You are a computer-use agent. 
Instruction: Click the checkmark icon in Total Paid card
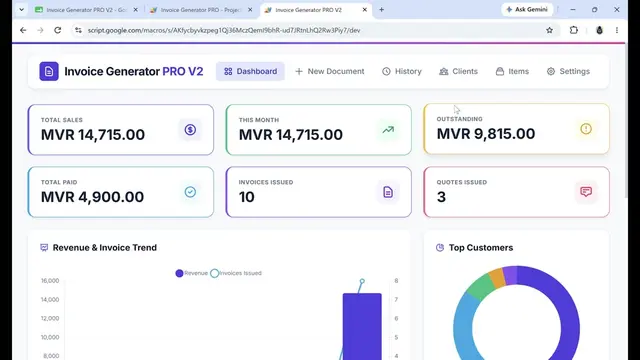click(190, 192)
